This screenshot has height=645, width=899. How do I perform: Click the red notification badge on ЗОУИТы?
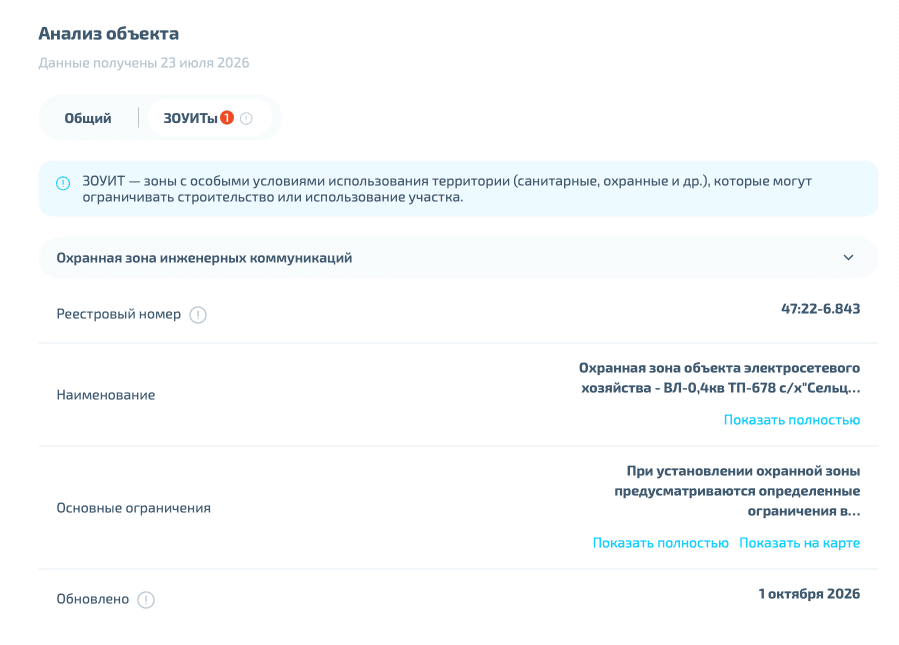coord(227,118)
